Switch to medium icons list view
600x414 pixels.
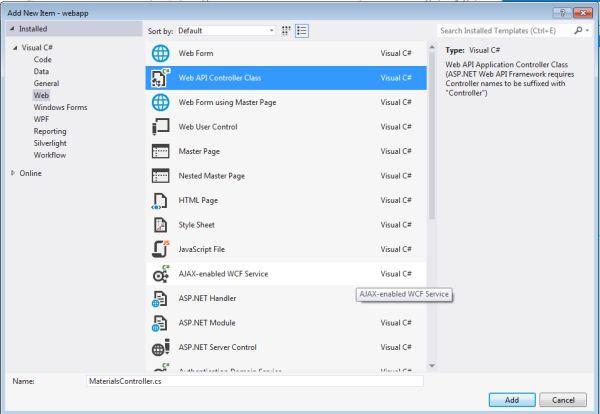(302, 31)
